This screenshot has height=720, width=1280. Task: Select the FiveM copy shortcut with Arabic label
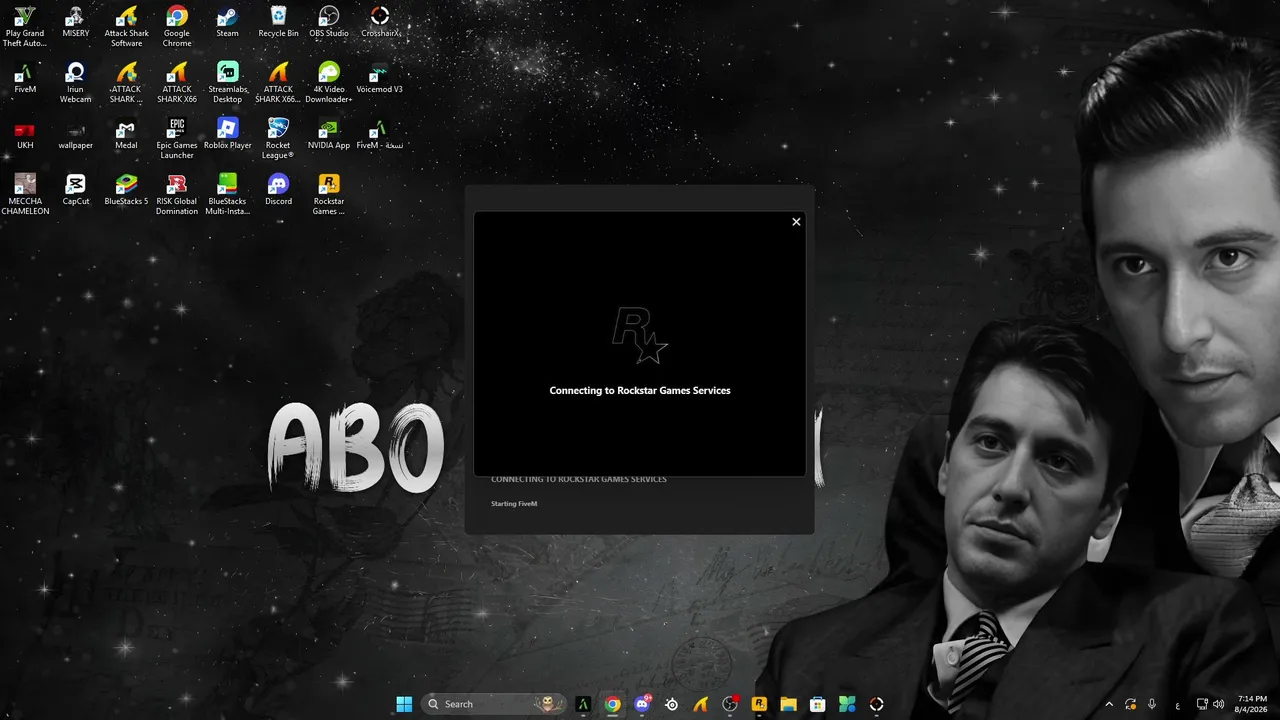[380, 134]
